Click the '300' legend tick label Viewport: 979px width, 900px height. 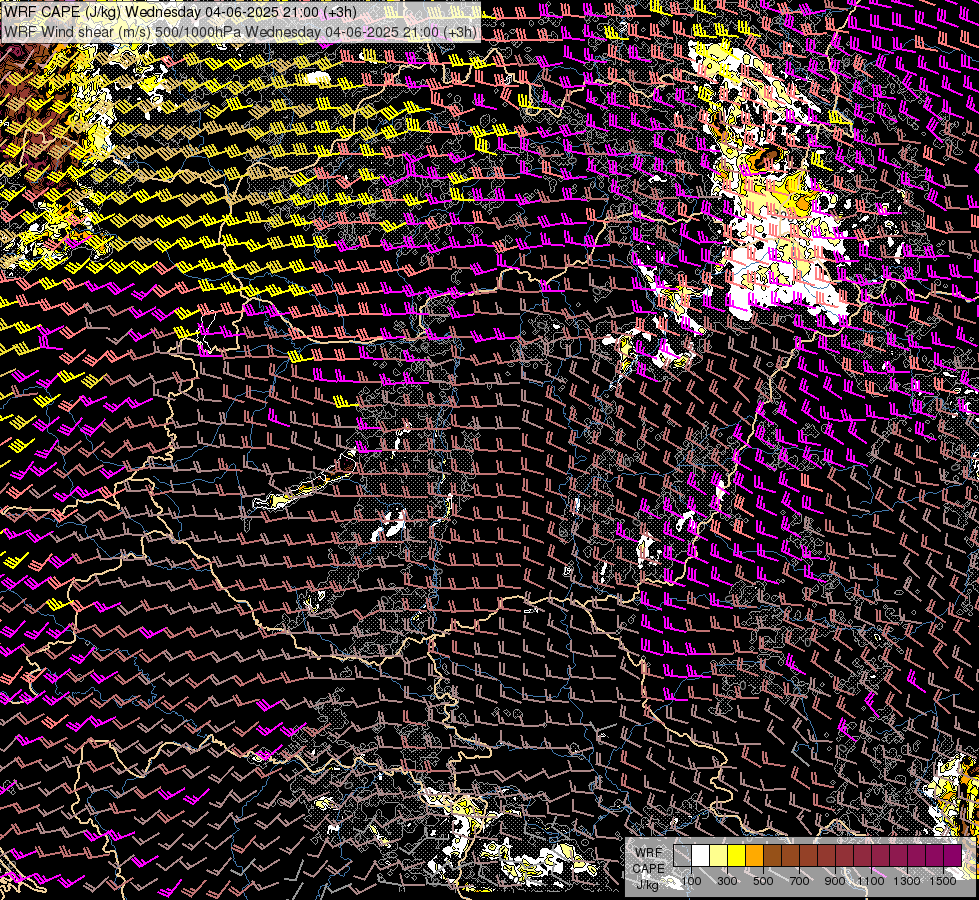727,881
